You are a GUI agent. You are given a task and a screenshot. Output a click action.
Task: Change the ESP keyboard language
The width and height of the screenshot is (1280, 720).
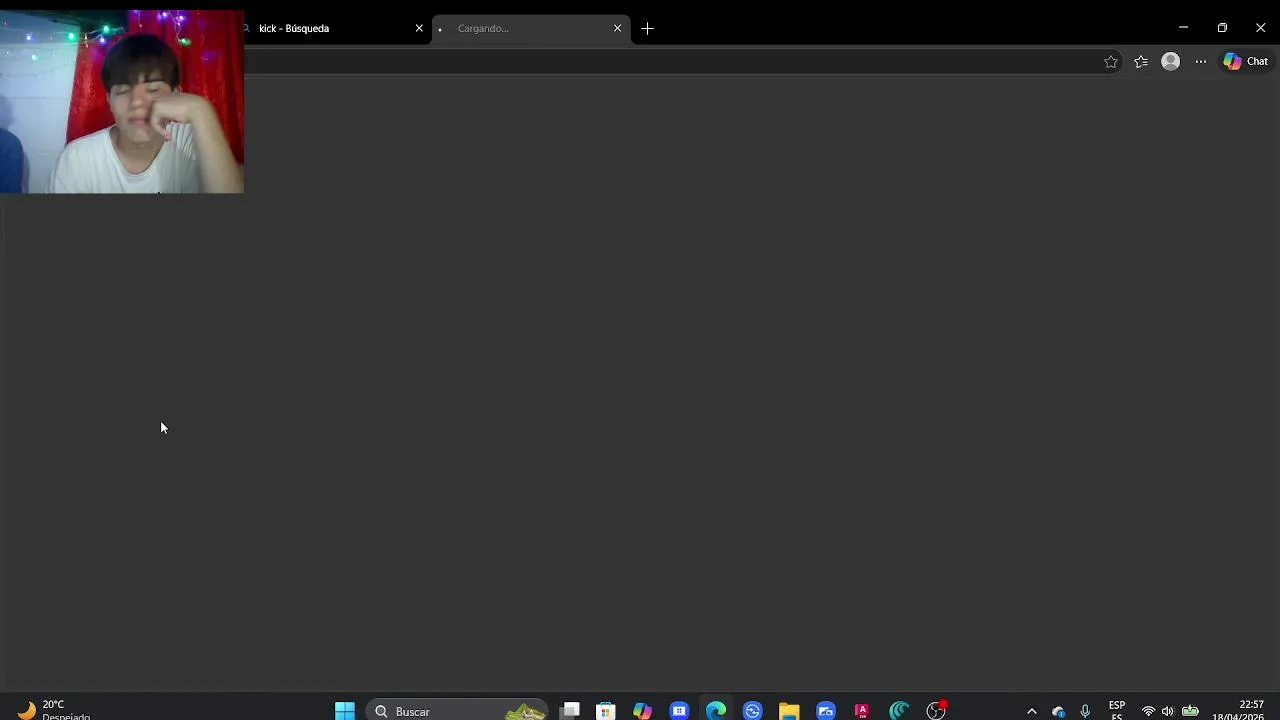(1117, 710)
